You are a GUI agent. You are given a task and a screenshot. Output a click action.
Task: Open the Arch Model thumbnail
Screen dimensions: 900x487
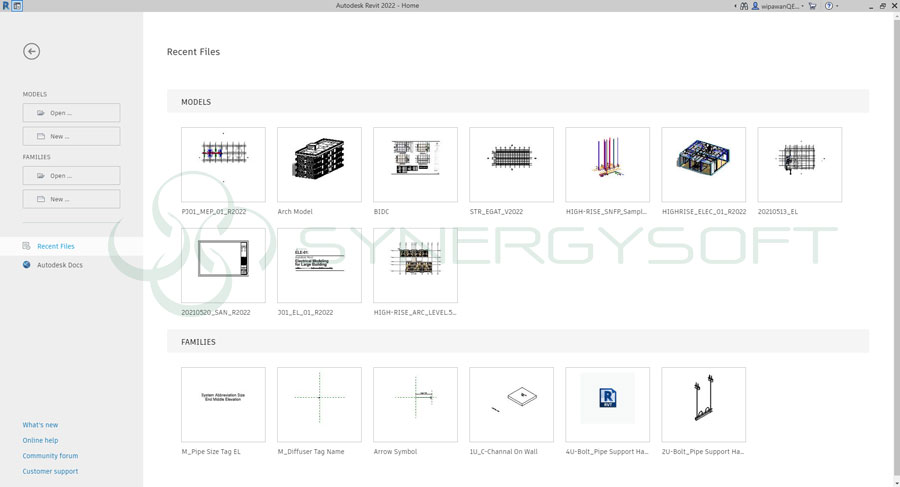[319, 164]
